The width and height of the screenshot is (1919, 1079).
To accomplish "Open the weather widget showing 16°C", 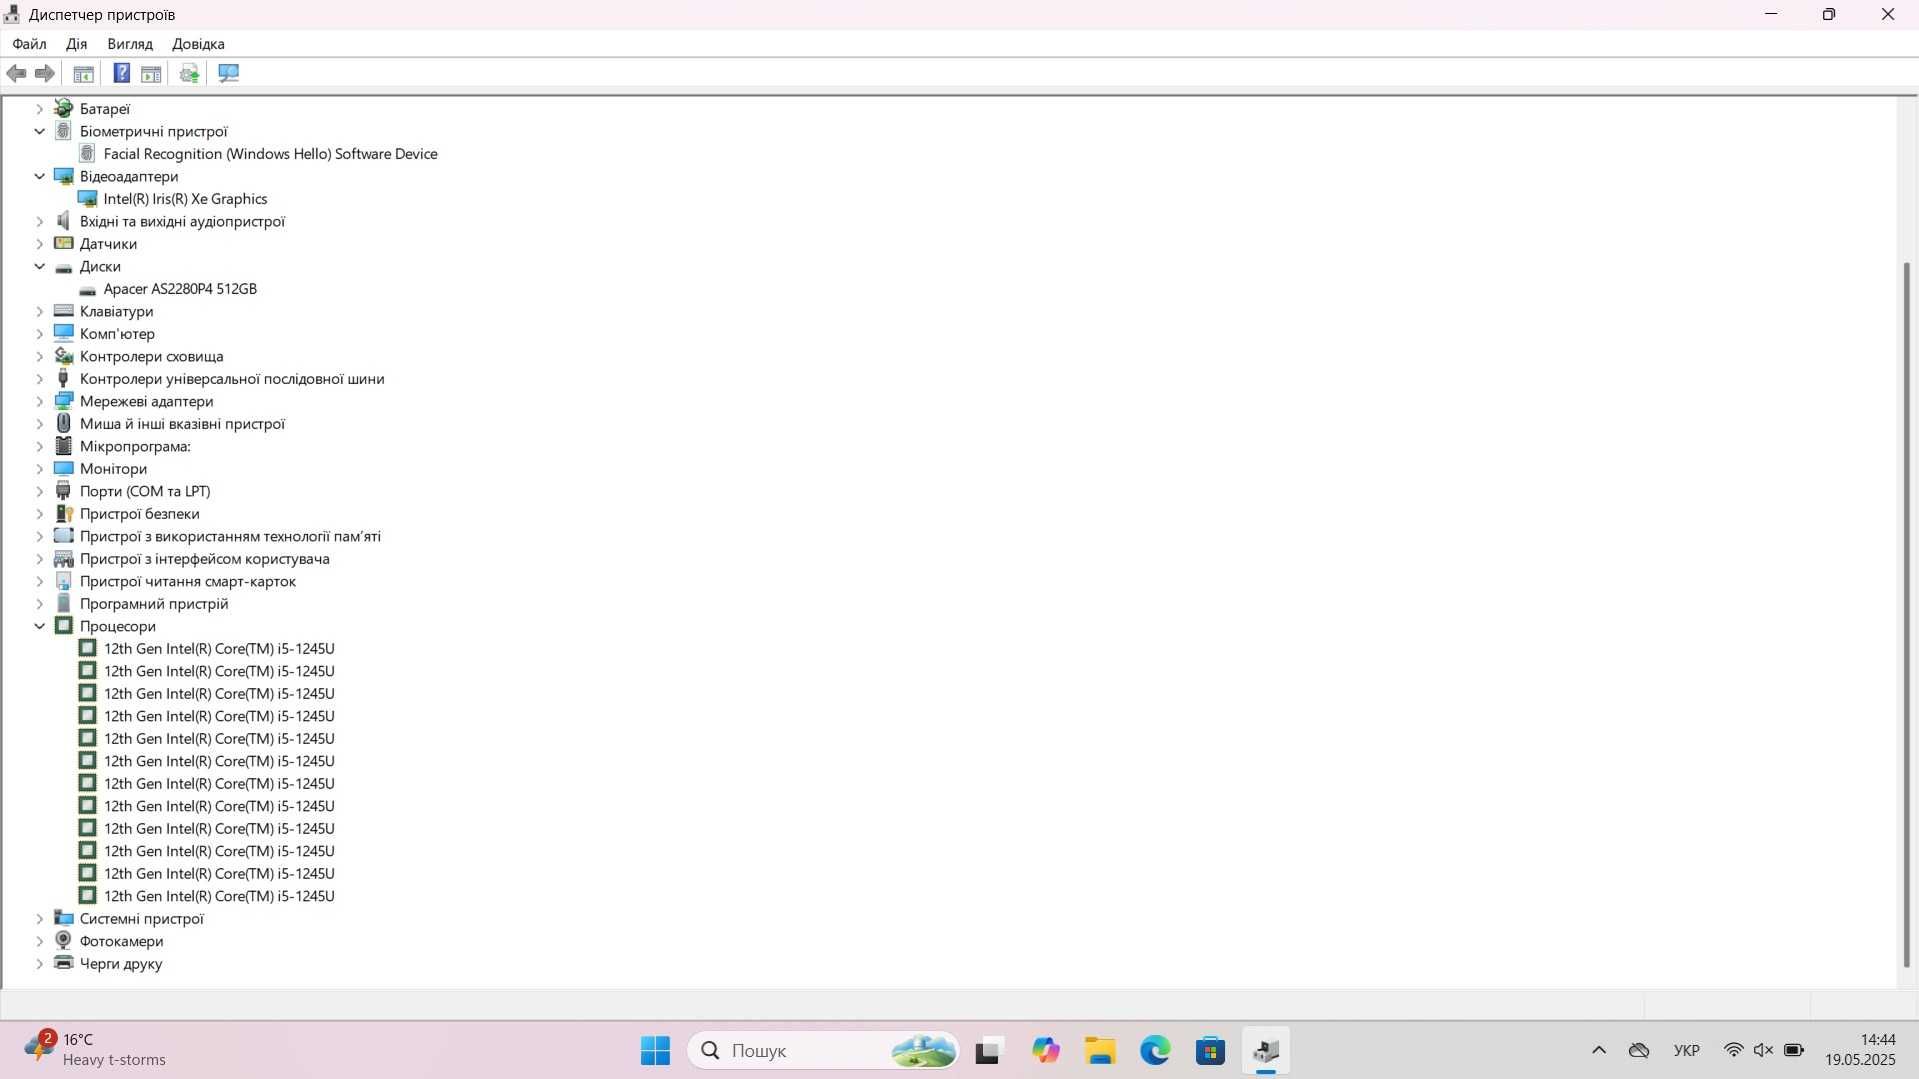I will pos(95,1050).
